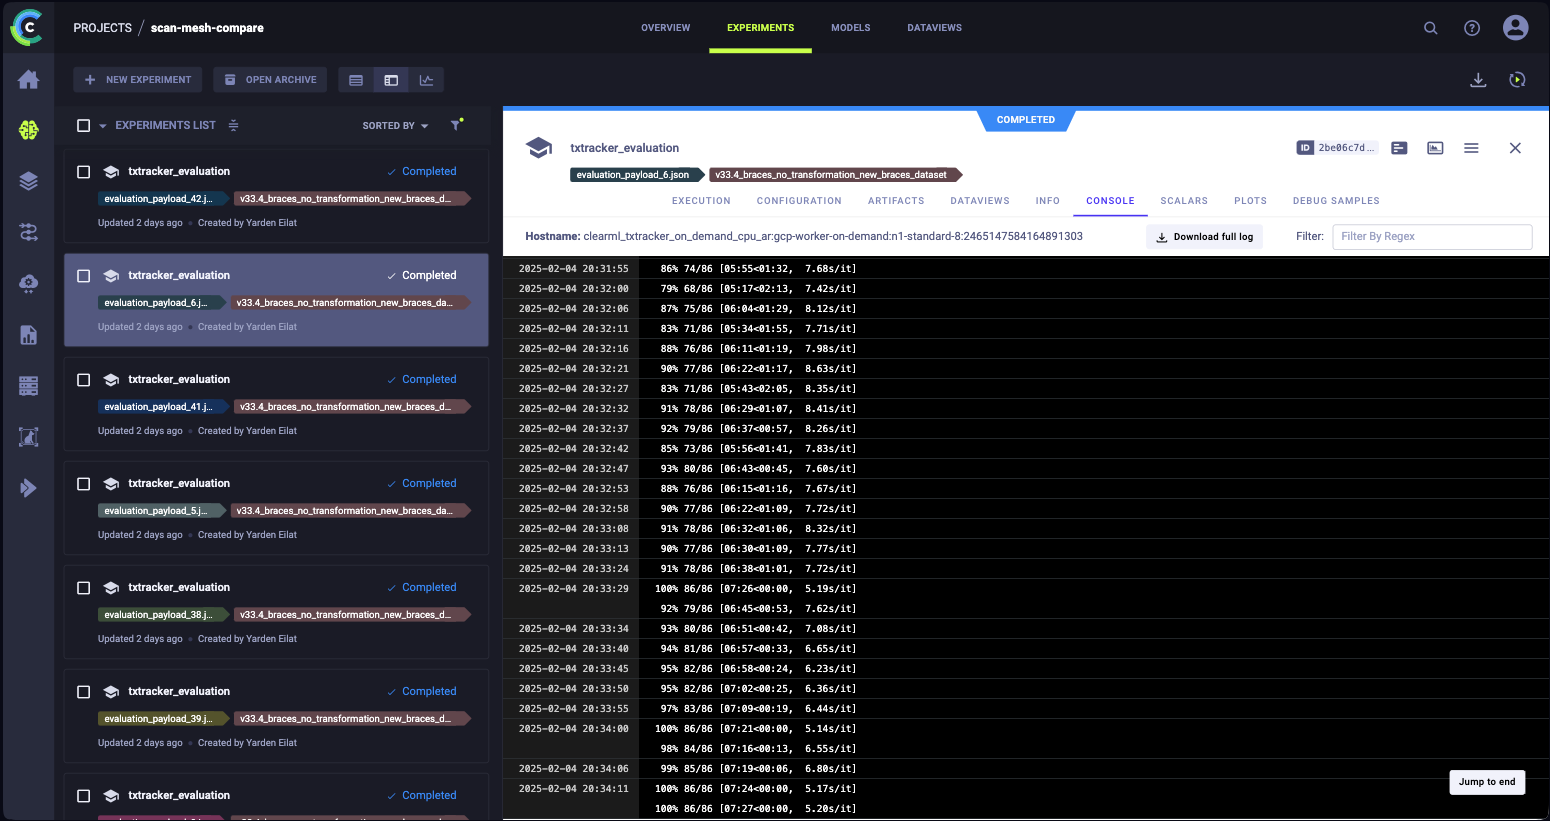Check the evaluation_payload_42 experiment checkbox
Image resolution: width=1550 pixels, height=821 pixels.
click(x=84, y=172)
